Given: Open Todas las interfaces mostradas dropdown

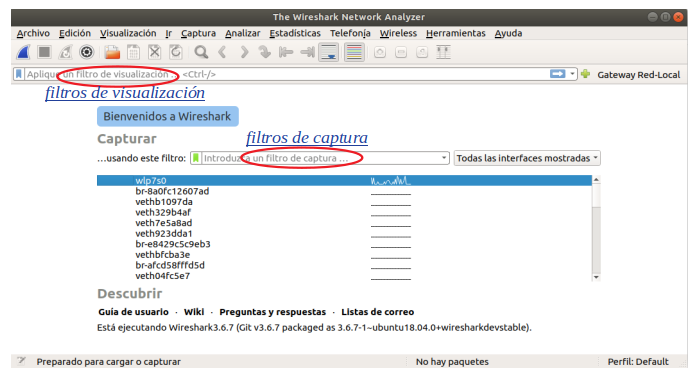Looking at the screenshot, I should [x=527, y=158].
